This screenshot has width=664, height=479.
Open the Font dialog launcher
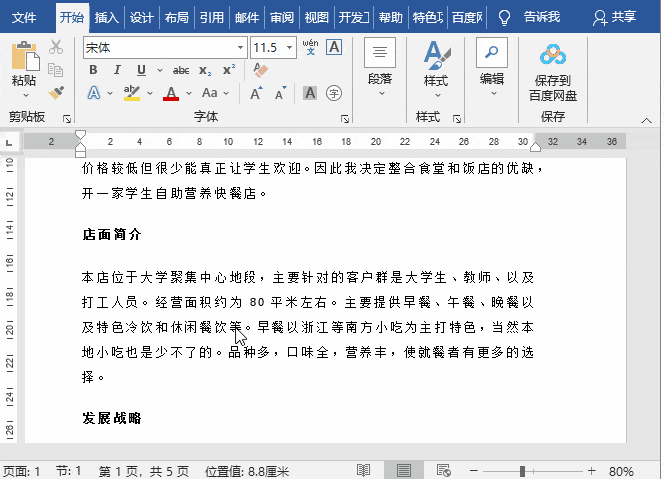pos(345,119)
